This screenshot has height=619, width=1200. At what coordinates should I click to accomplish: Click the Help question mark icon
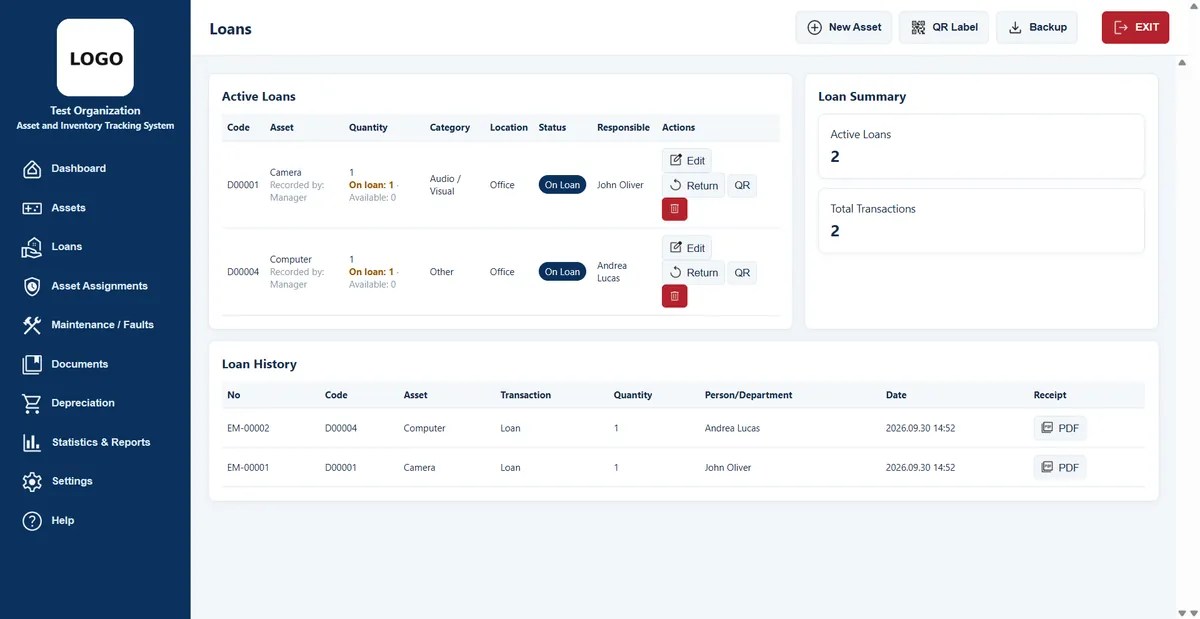[x=32, y=521]
